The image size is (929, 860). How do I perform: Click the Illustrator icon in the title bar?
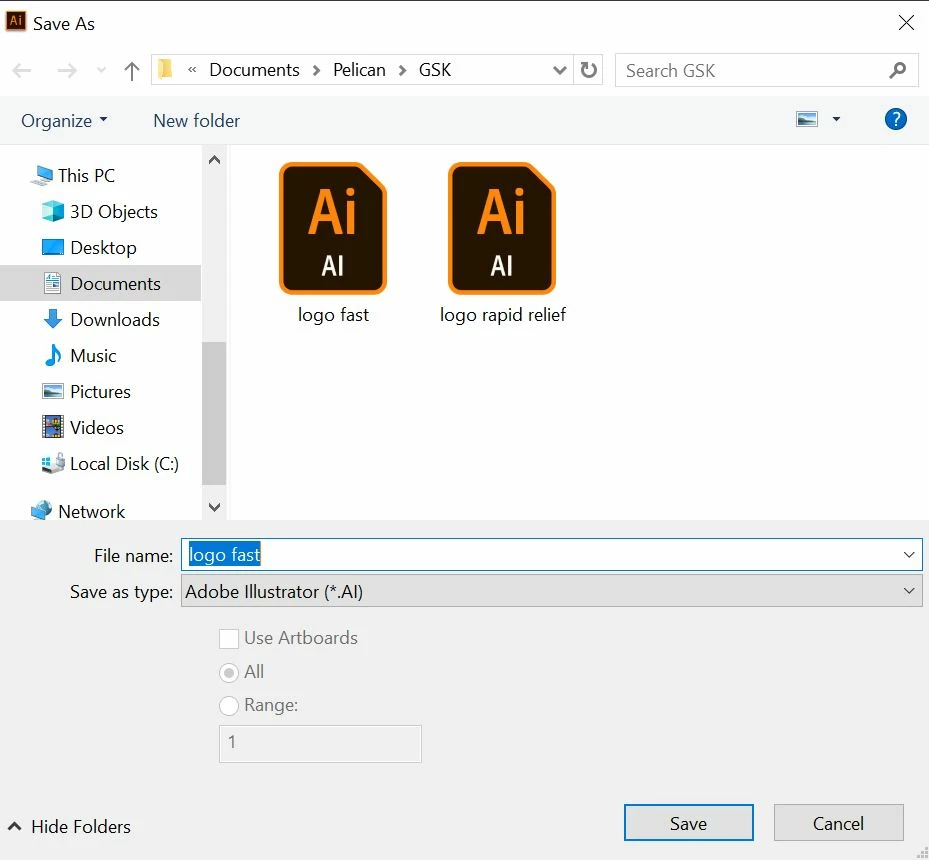[x=16, y=21]
